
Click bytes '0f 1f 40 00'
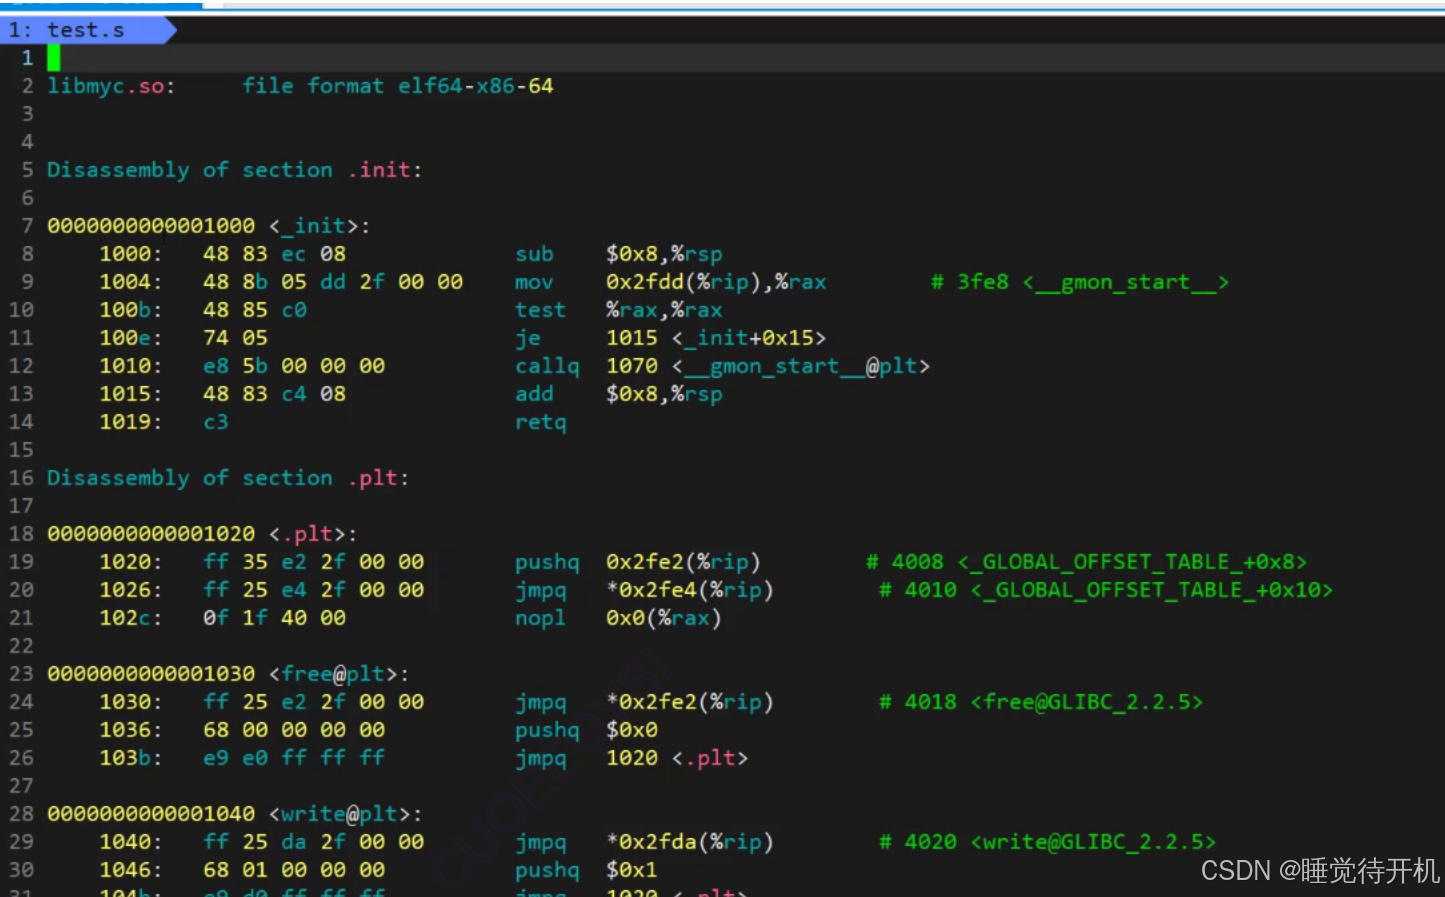click(x=274, y=618)
